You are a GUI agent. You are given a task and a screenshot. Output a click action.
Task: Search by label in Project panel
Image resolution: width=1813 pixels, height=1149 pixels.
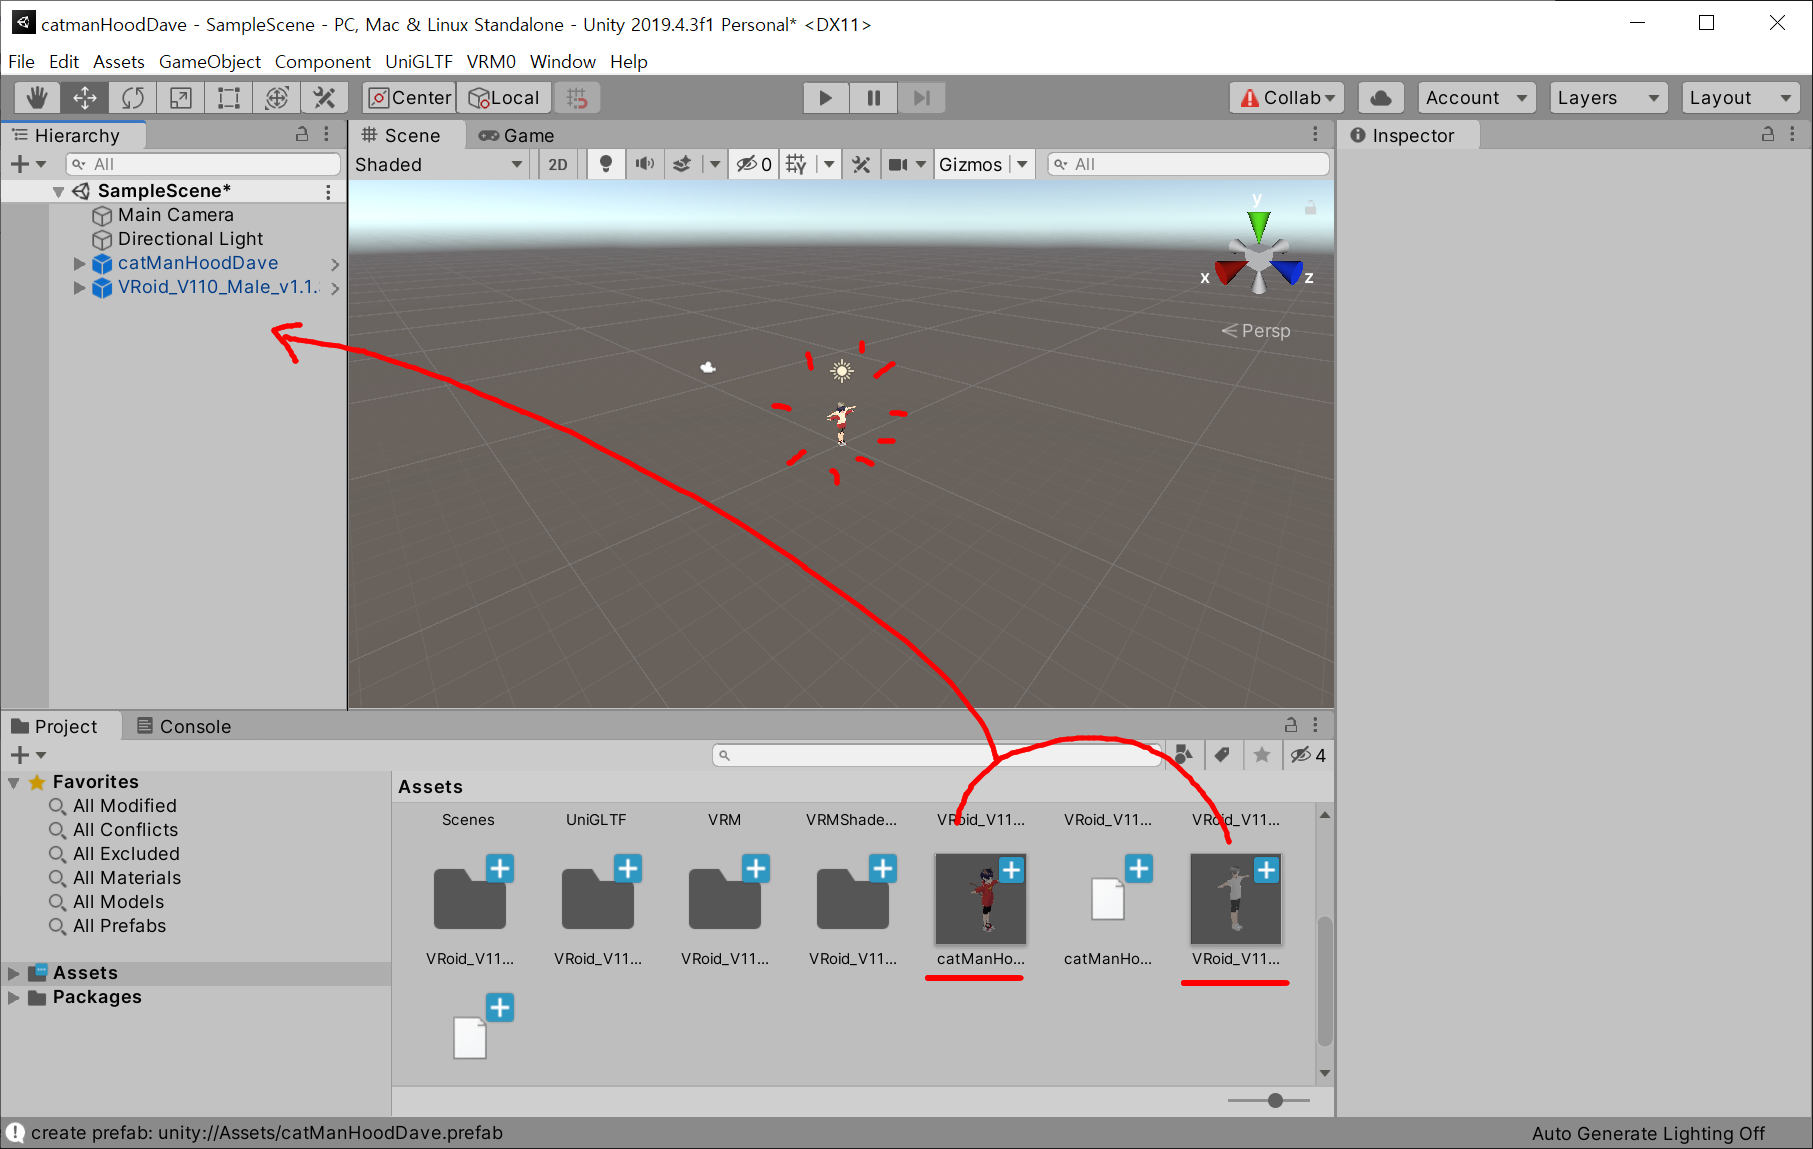click(x=1222, y=755)
